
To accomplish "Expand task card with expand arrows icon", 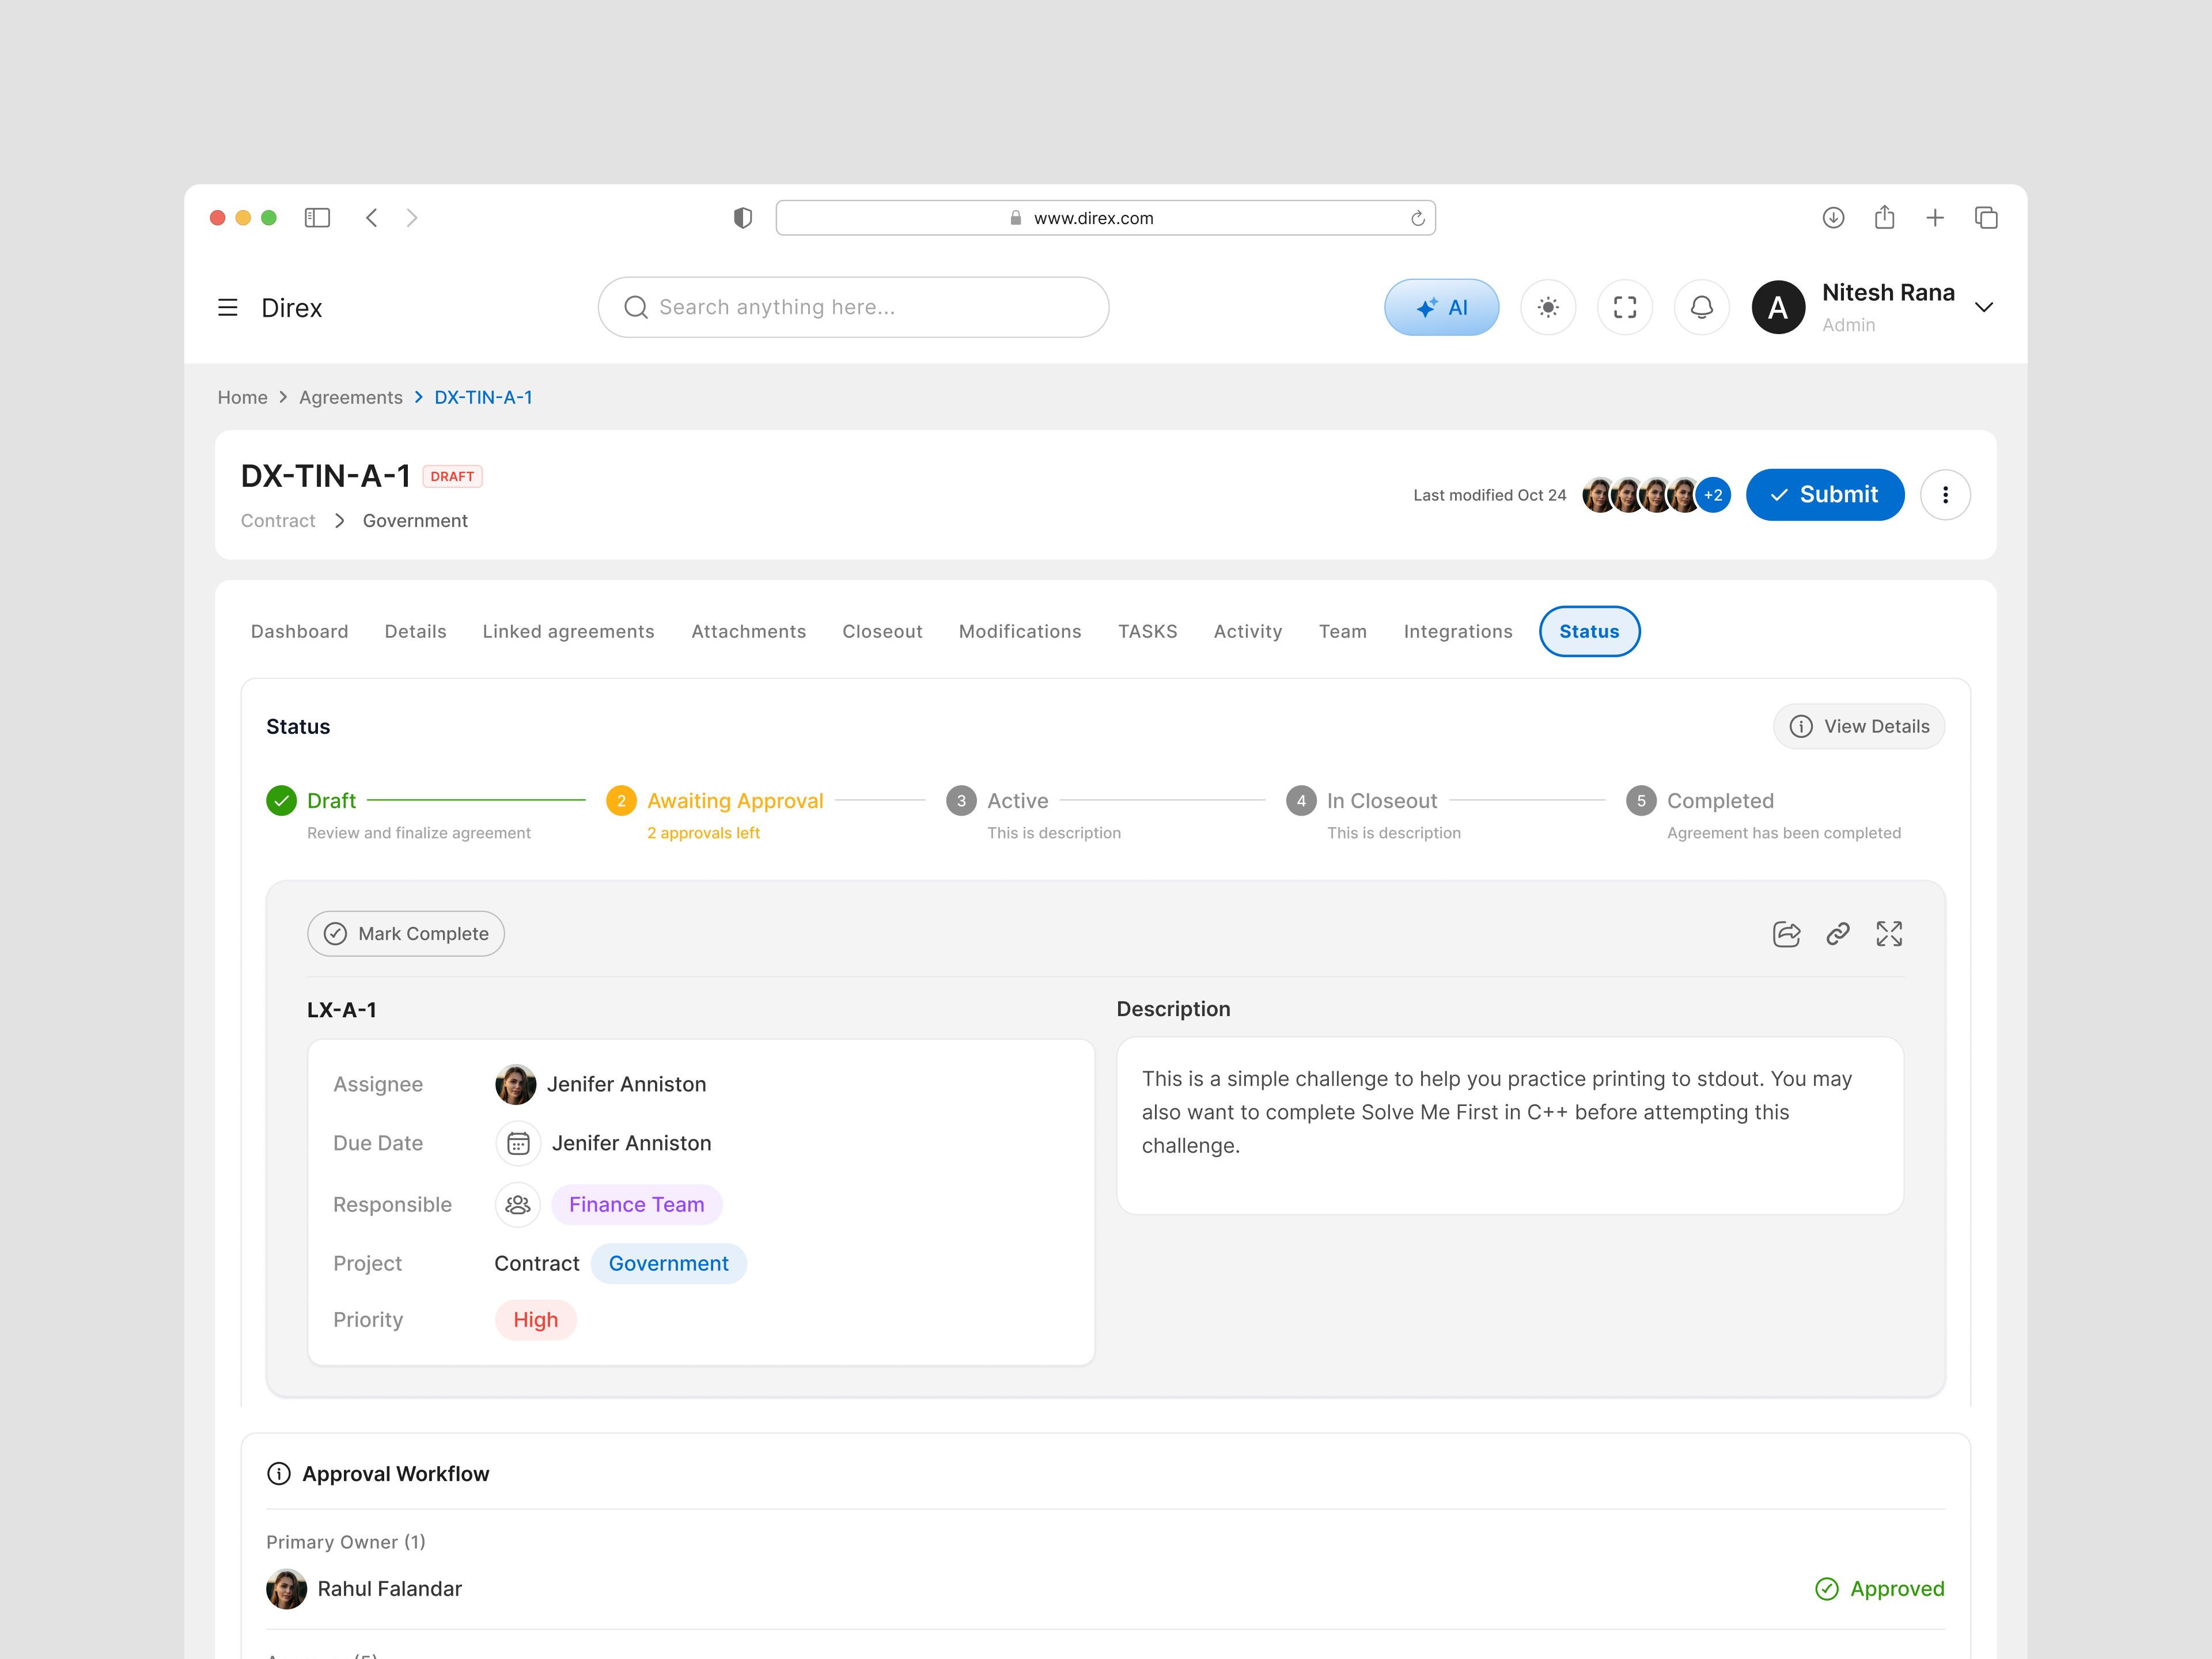I will 1889,934.
